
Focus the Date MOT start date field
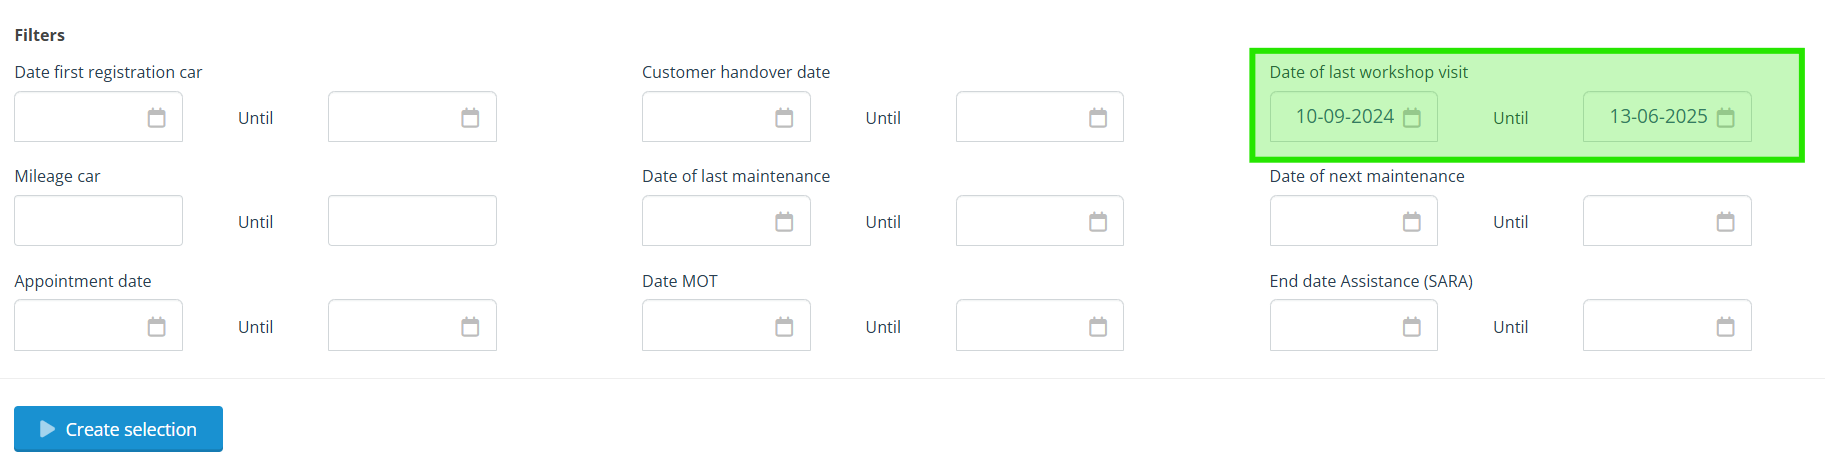[x=726, y=325]
